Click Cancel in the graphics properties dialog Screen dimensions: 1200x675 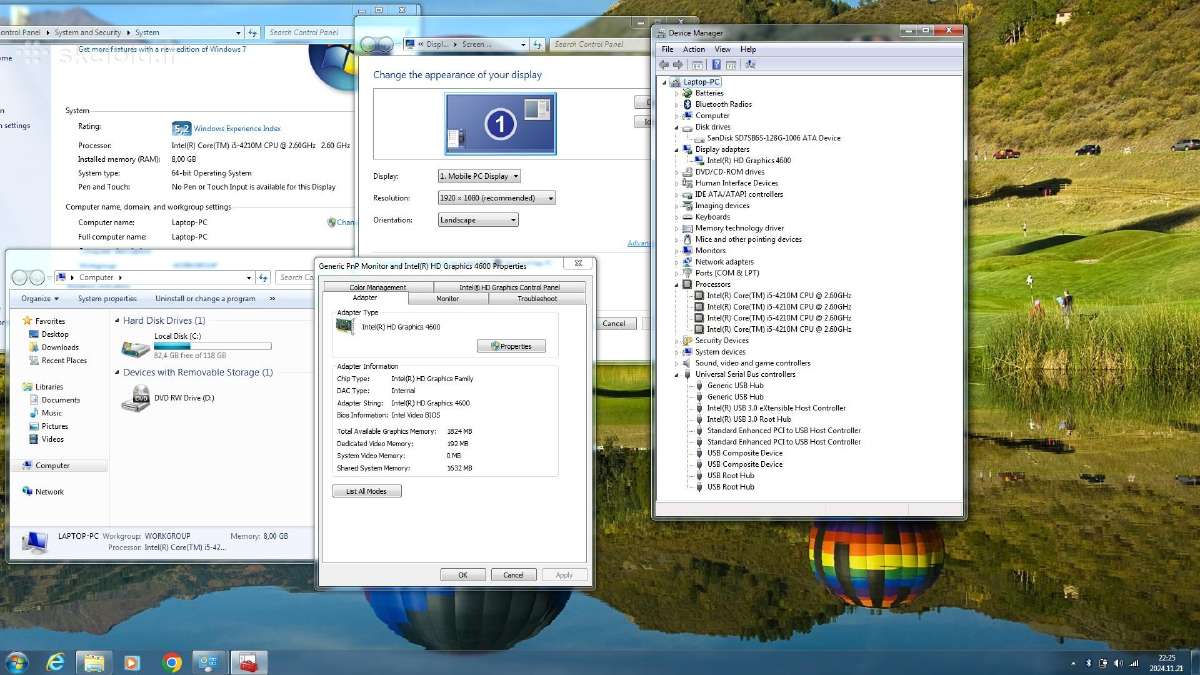tap(513, 575)
